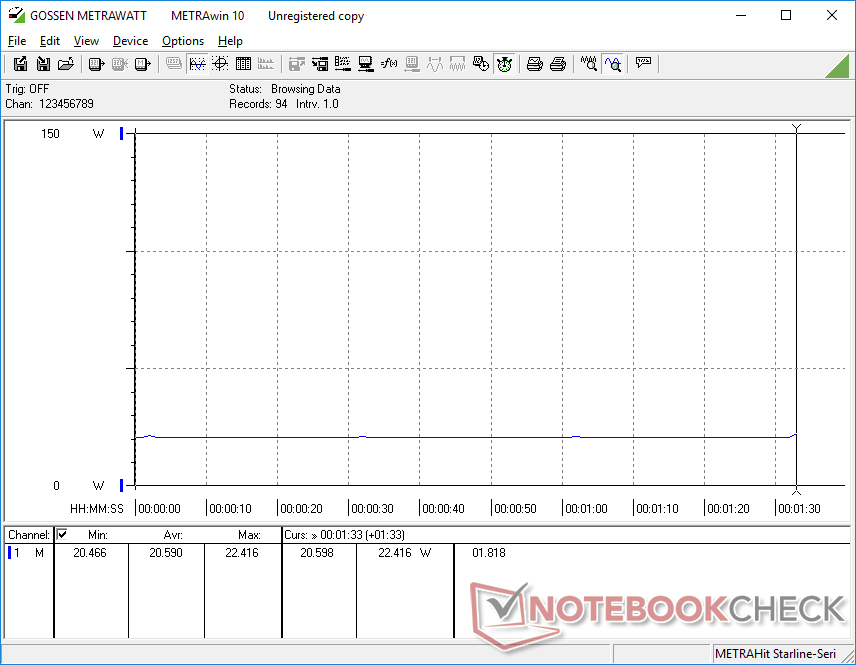
Task: Click the 00:01:00 time axis label
Action: [586, 509]
